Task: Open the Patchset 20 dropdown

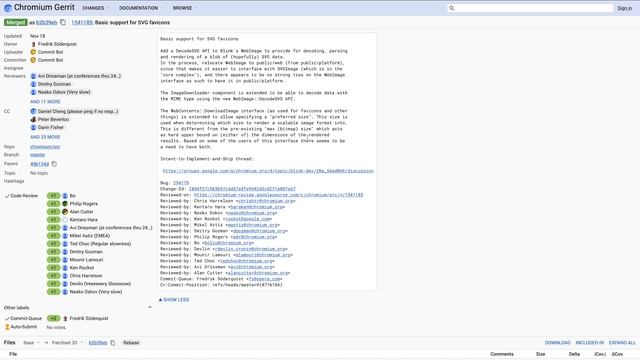Action: [67, 343]
